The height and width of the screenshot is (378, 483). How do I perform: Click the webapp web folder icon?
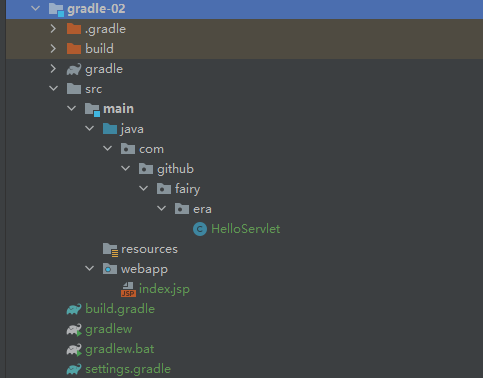click(110, 269)
